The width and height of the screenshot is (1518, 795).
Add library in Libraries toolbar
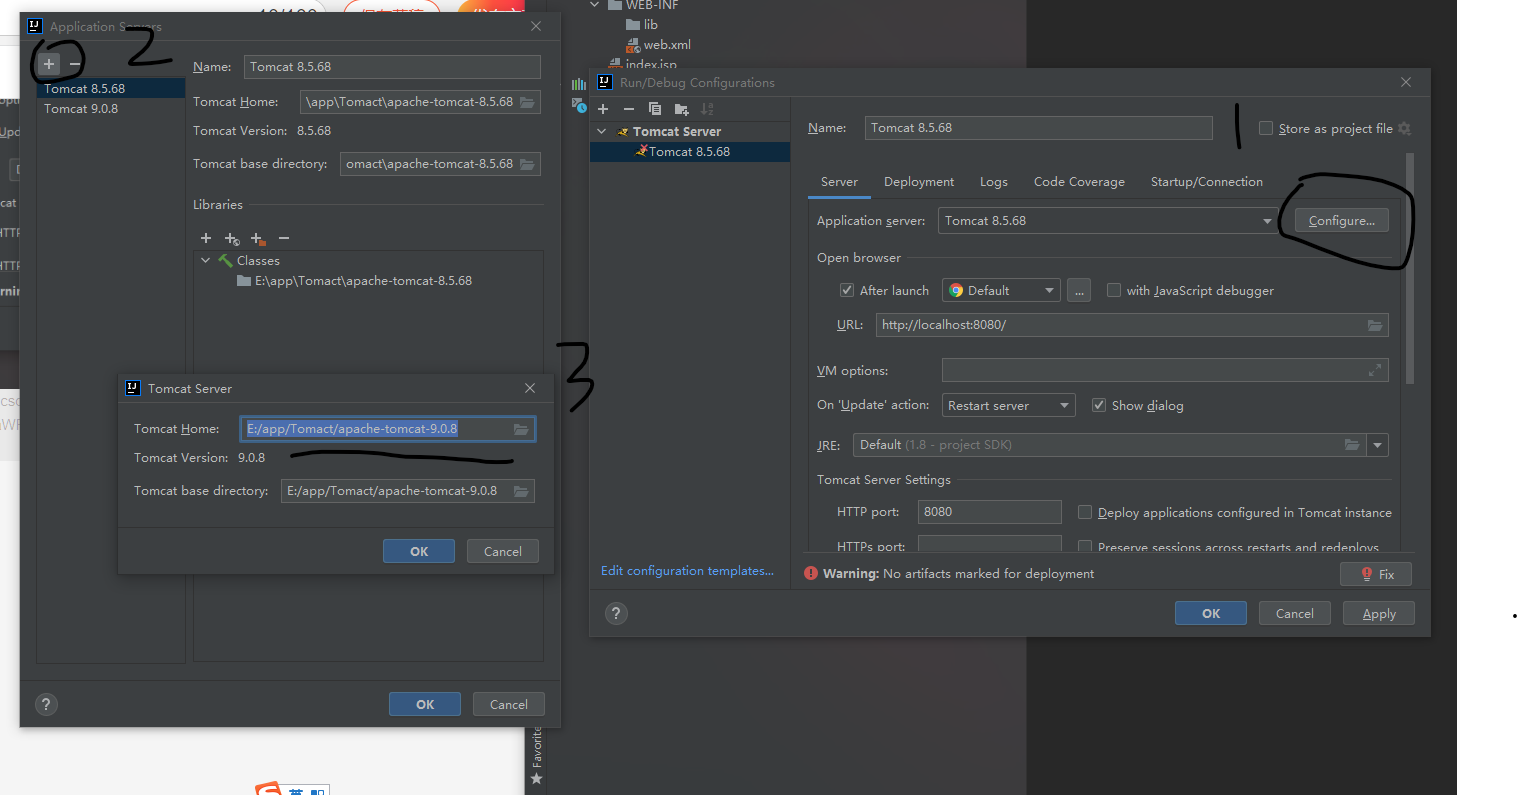pos(206,238)
